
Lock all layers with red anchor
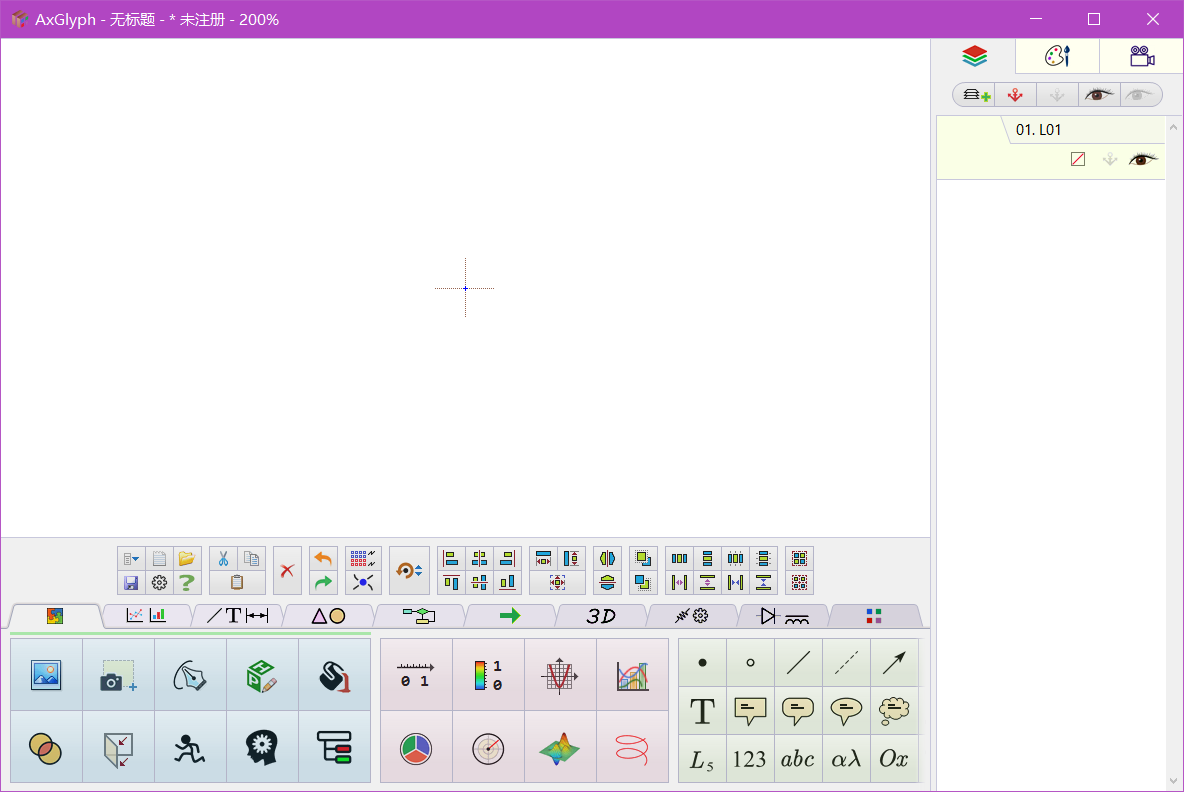coord(1015,94)
